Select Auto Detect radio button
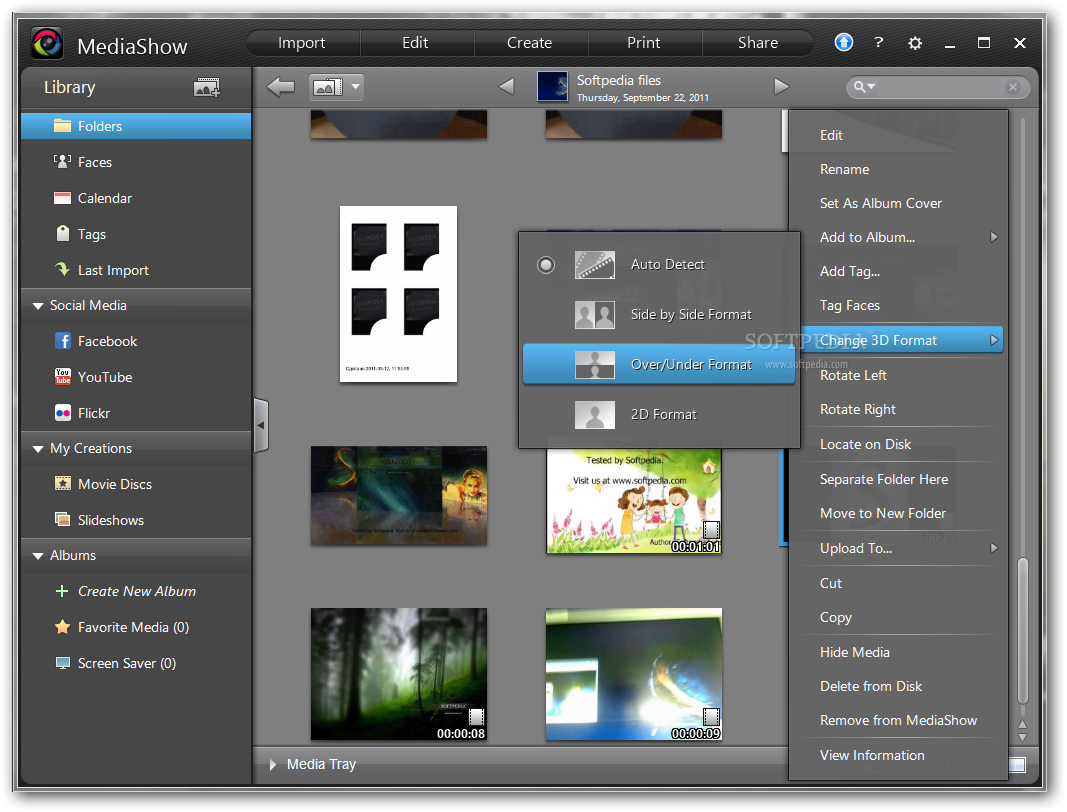 (546, 265)
